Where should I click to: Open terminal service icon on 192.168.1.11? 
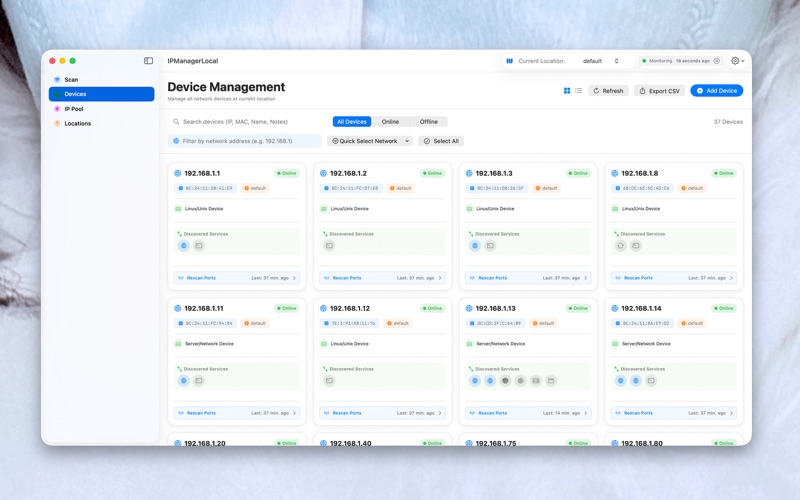[199, 381]
